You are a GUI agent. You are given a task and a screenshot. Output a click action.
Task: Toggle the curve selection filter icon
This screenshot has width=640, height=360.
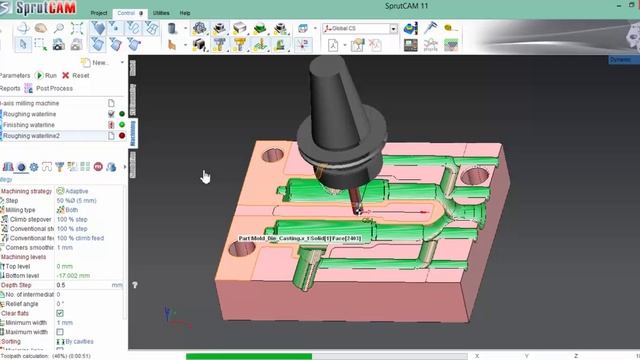133,28
